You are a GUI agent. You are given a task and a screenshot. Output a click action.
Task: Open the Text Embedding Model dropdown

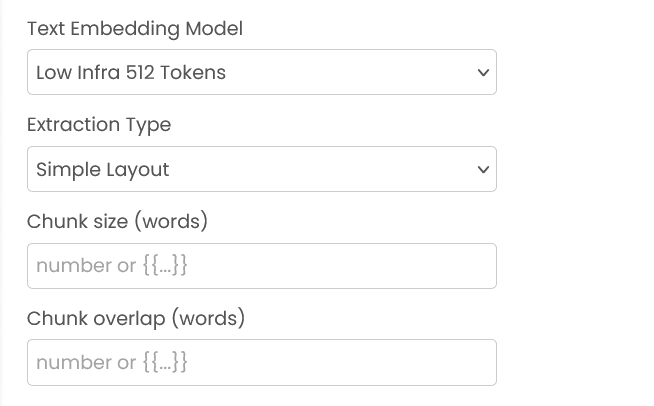point(261,72)
